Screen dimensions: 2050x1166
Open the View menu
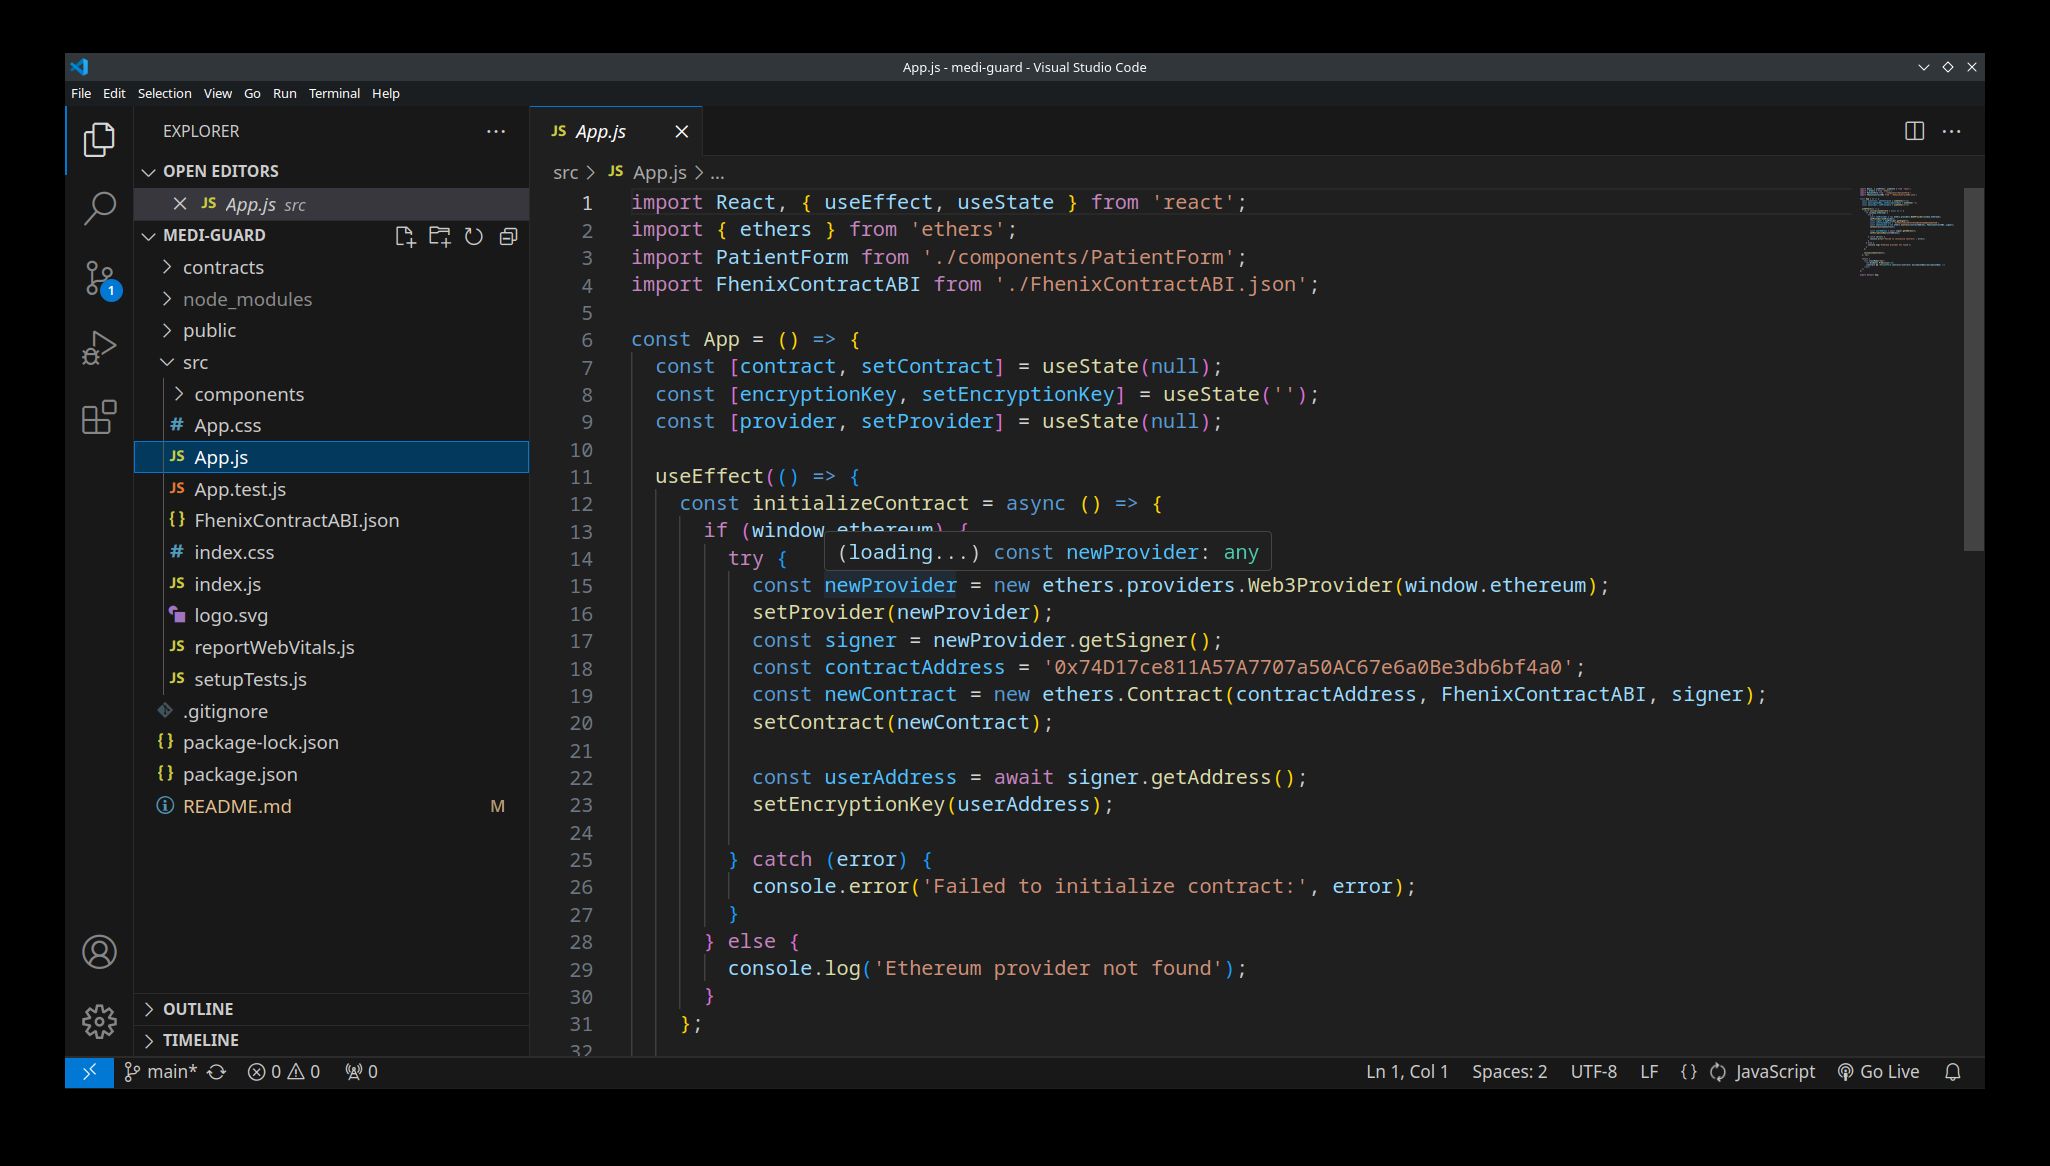(217, 93)
